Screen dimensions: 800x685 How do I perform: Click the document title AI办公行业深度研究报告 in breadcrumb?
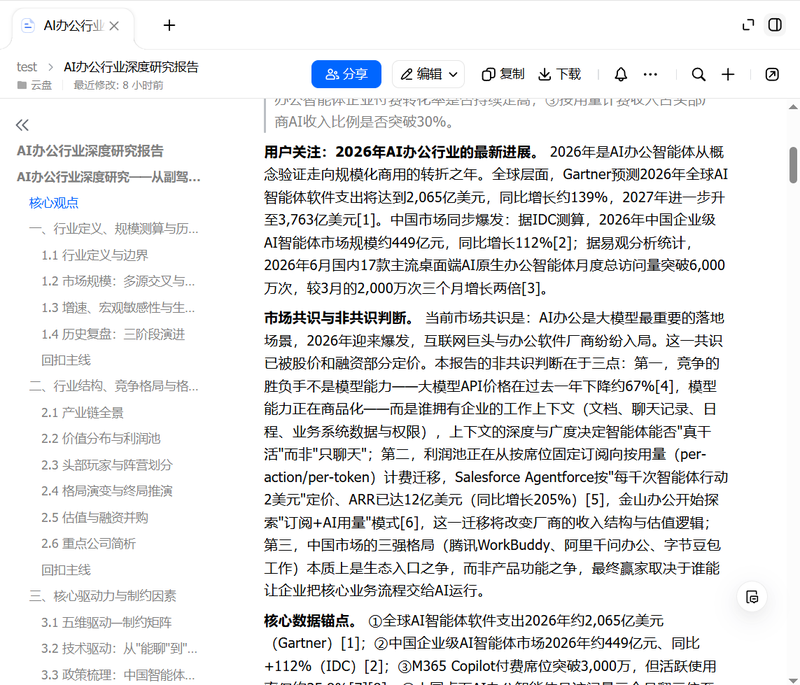click(131, 67)
